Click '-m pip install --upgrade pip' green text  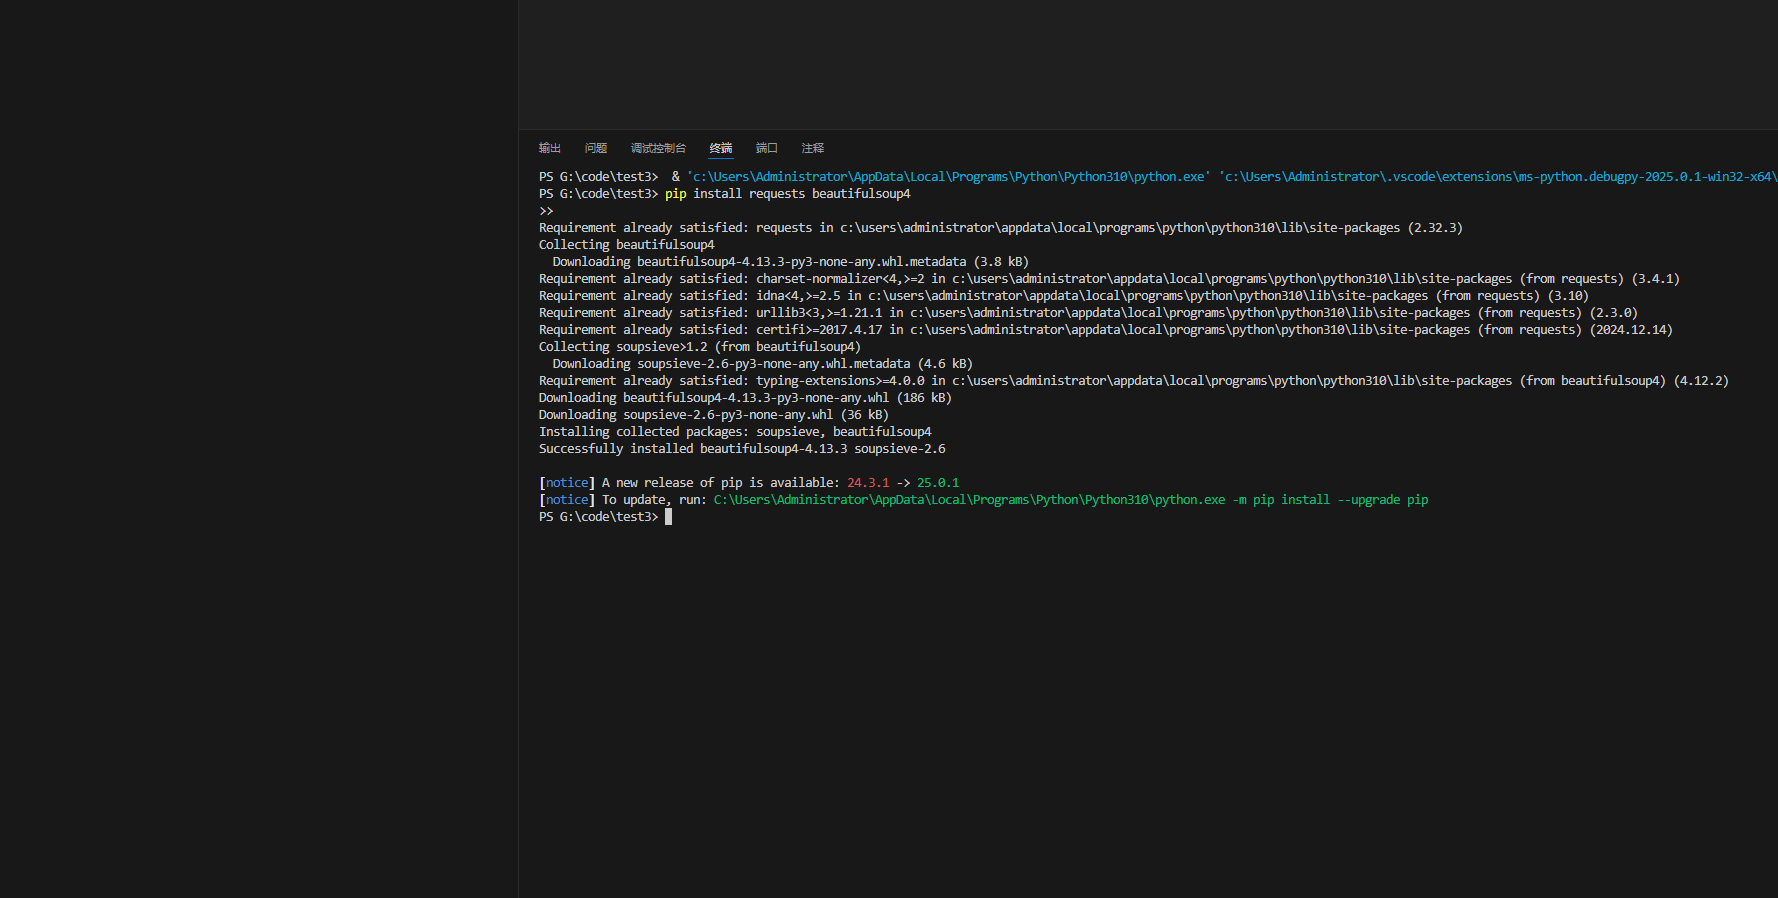pos(1331,500)
